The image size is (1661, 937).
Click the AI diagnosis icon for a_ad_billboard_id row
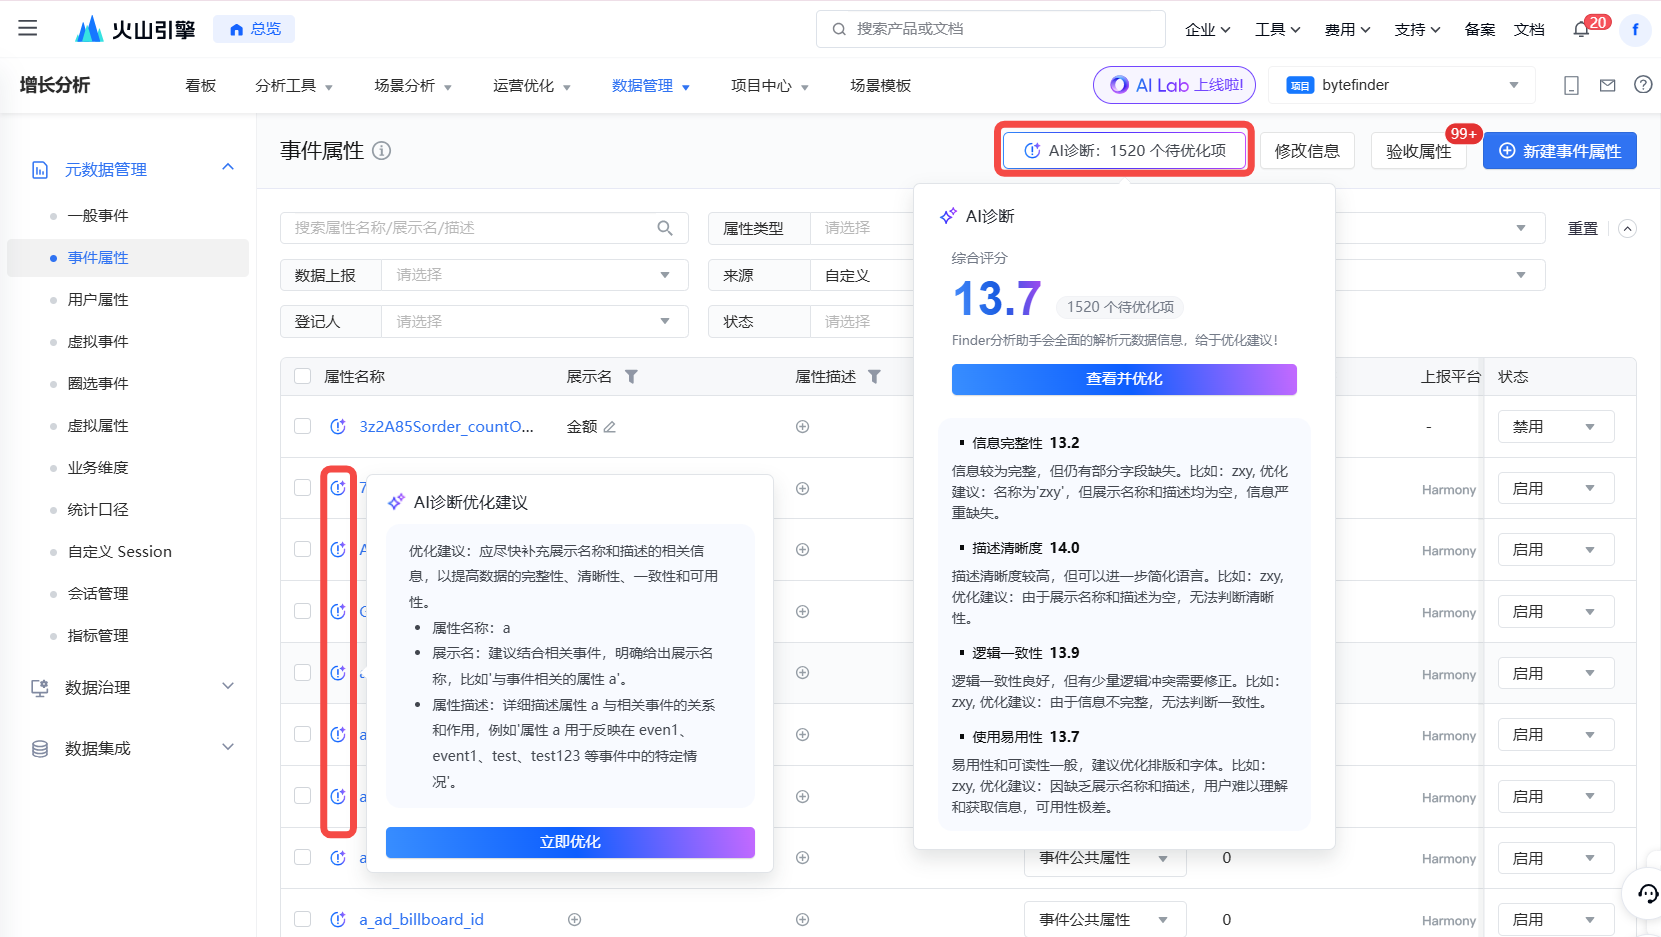pyautogui.click(x=338, y=920)
